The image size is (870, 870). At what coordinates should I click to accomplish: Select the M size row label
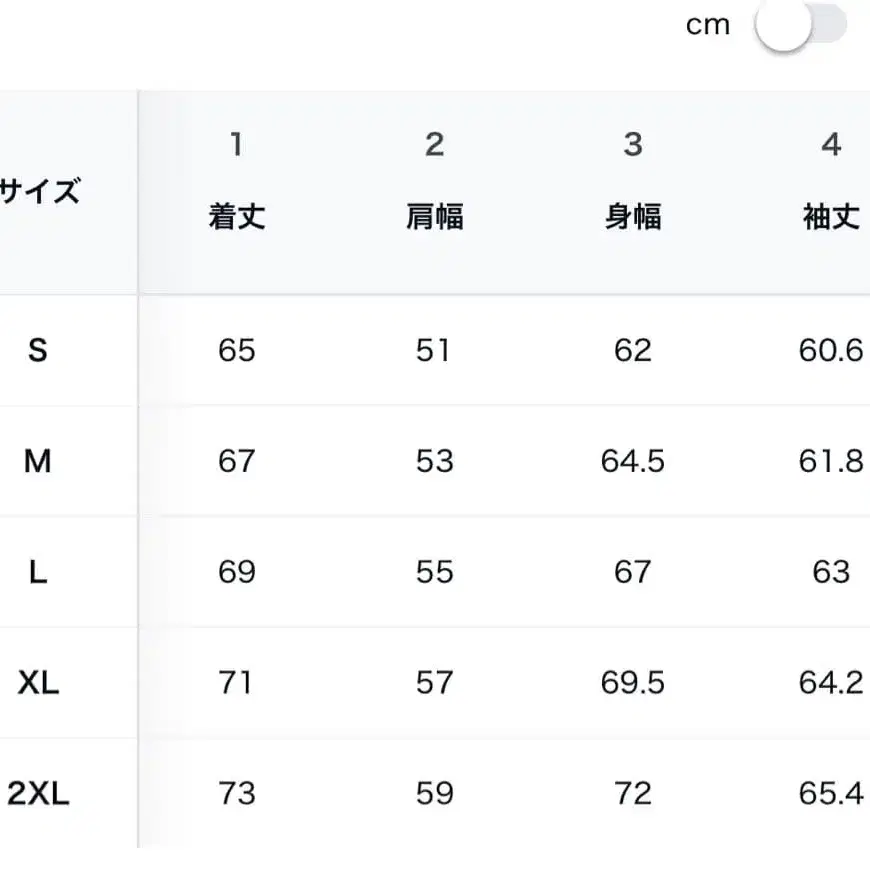pos(38,461)
